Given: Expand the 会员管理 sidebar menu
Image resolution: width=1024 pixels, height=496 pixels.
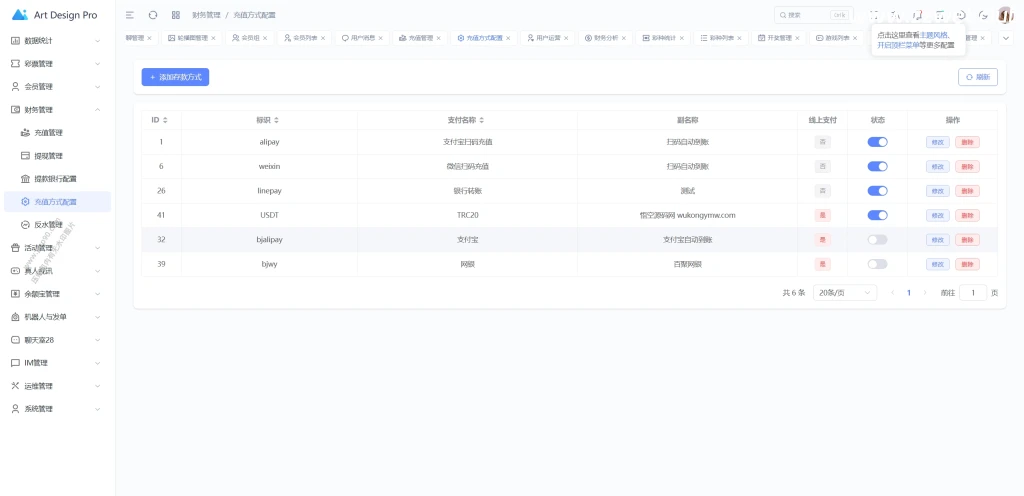Looking at the screenshot, I should tap(57, 86).
